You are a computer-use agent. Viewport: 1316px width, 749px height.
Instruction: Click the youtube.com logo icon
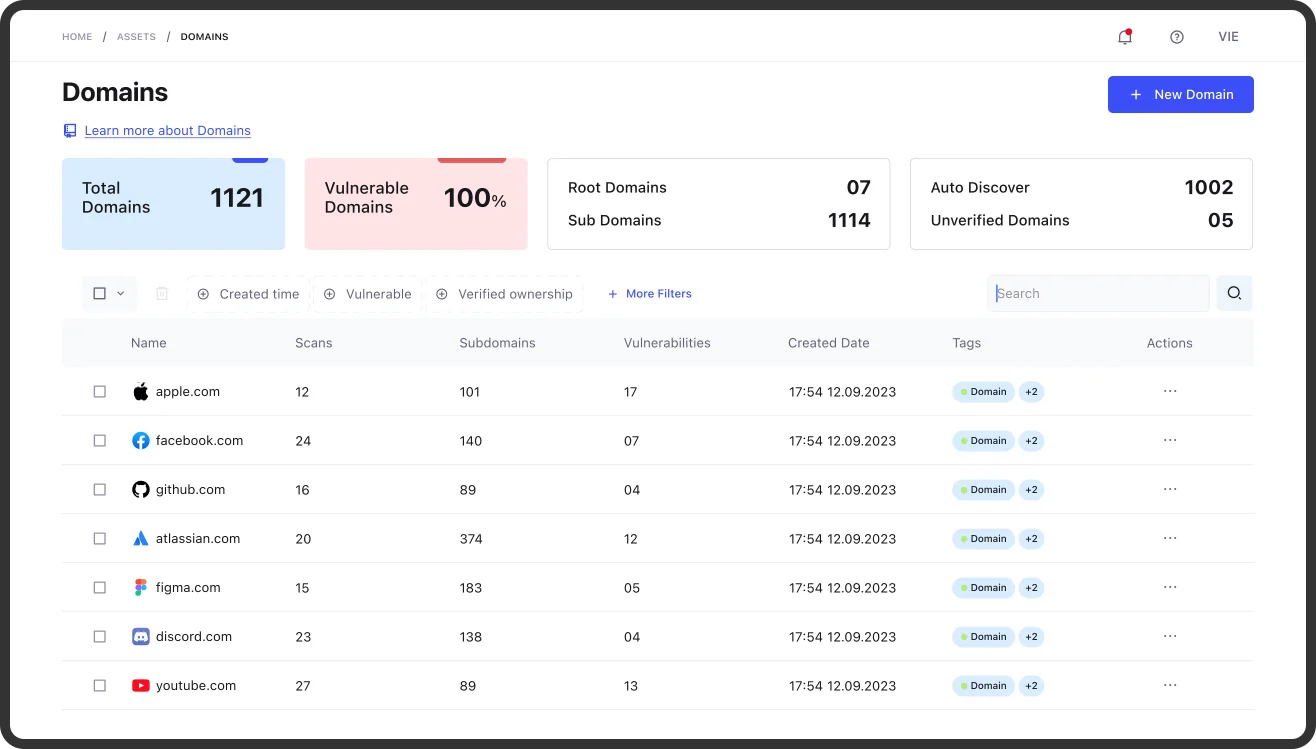141,686
